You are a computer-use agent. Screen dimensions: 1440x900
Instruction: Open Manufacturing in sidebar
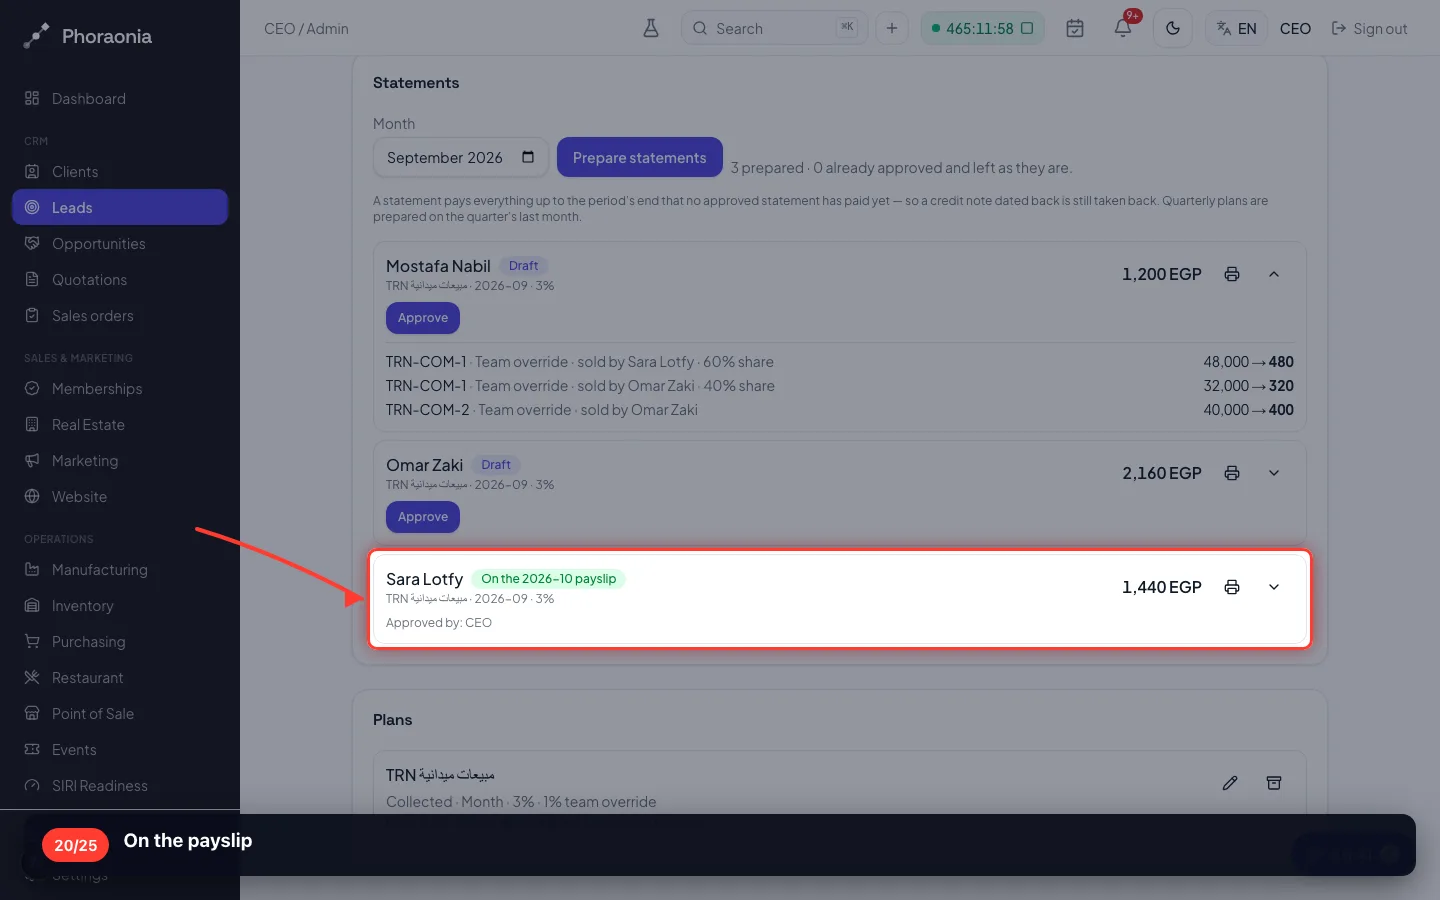[x=120, y=570]
